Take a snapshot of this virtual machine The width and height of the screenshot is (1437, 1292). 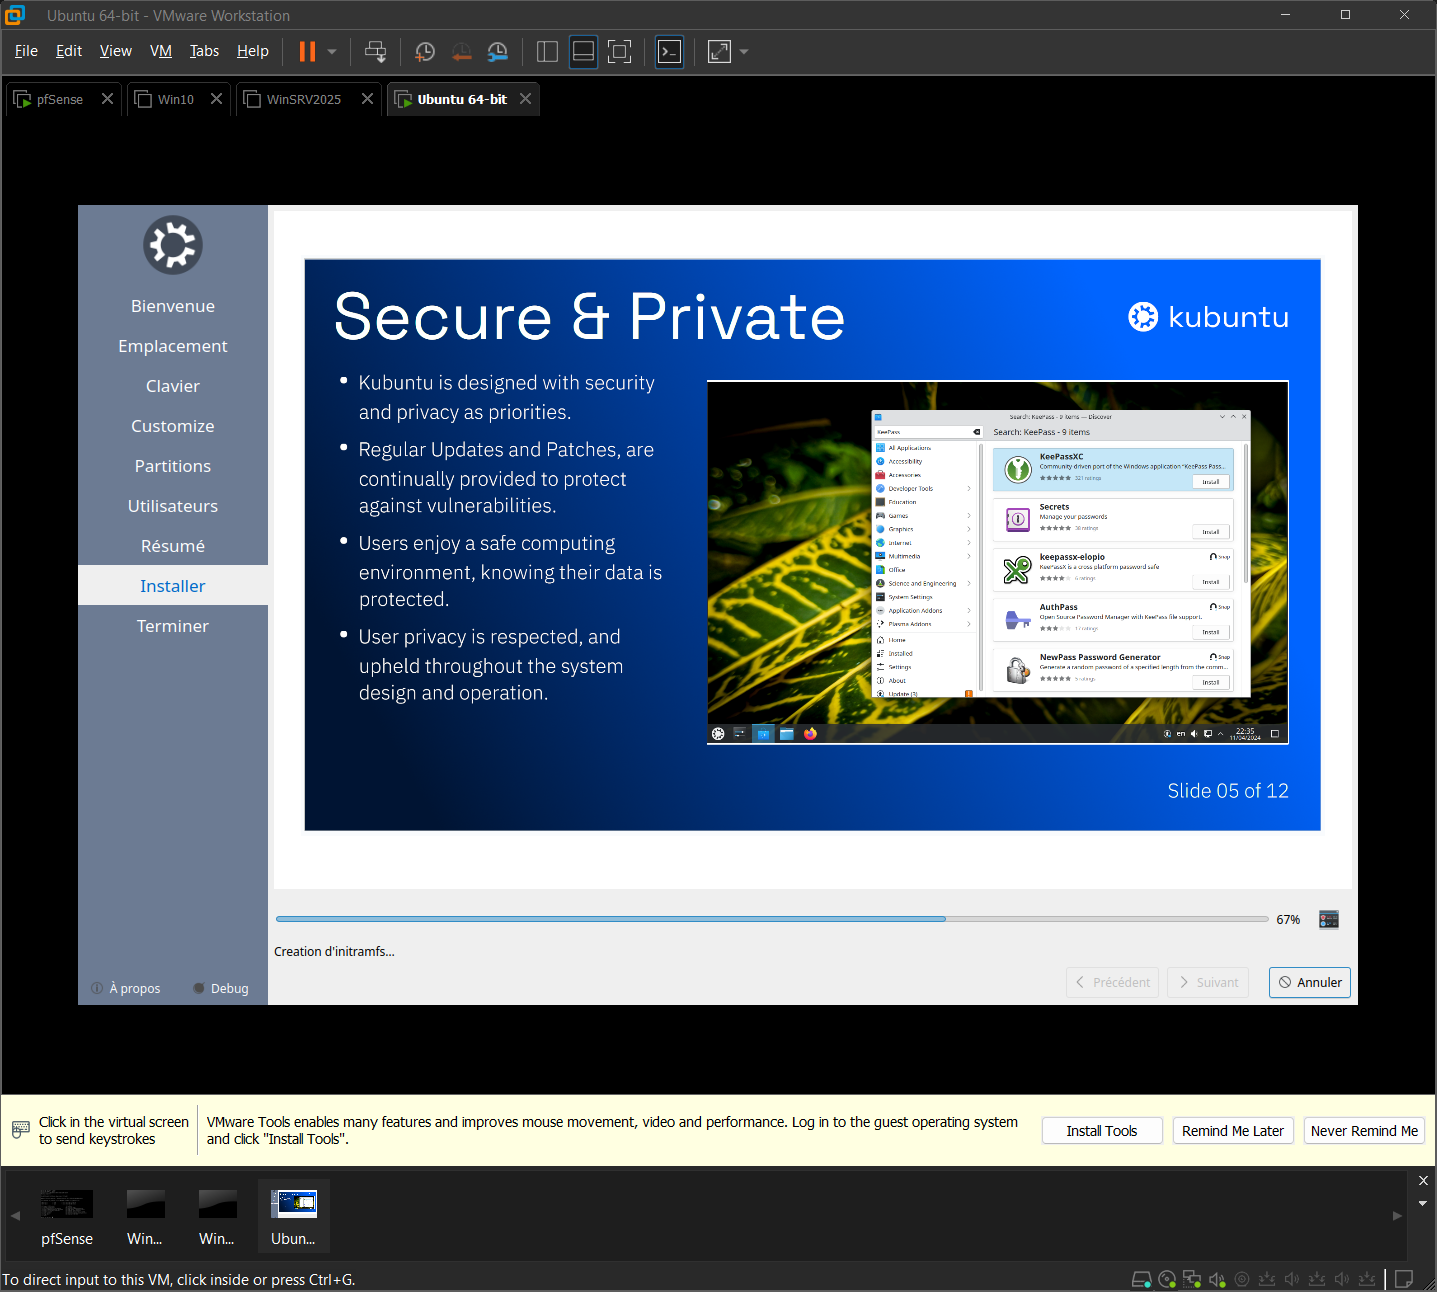click(425, 52)
